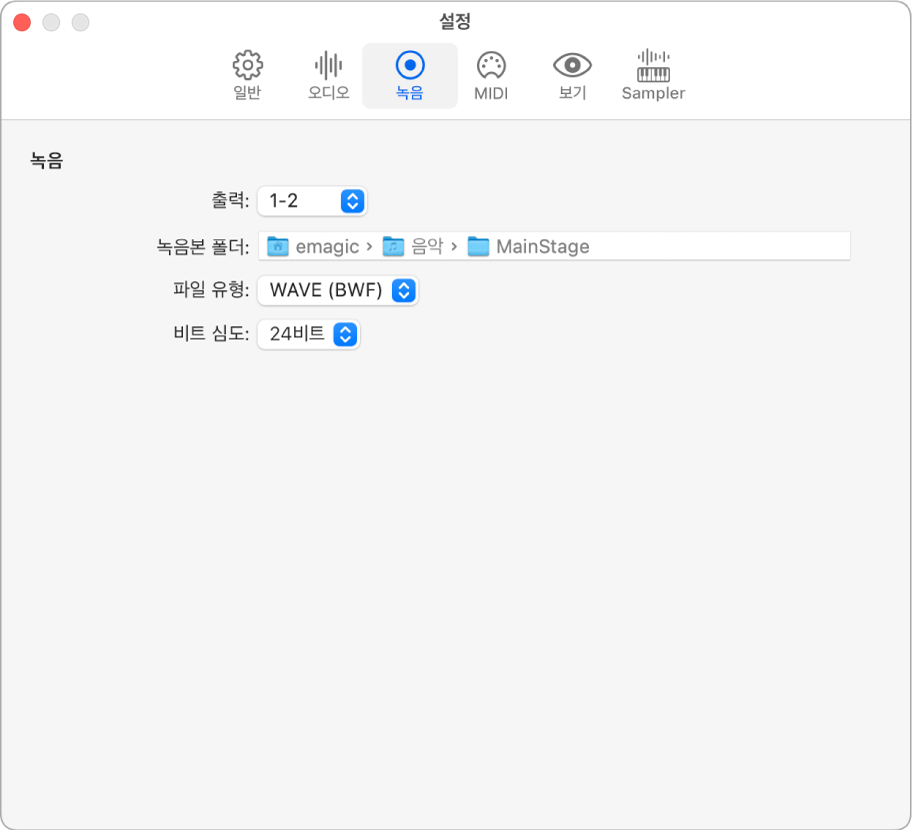Screen dimensions: 912x830
Task: Click the 녹음 section heading
Action: tap(47, 160)
